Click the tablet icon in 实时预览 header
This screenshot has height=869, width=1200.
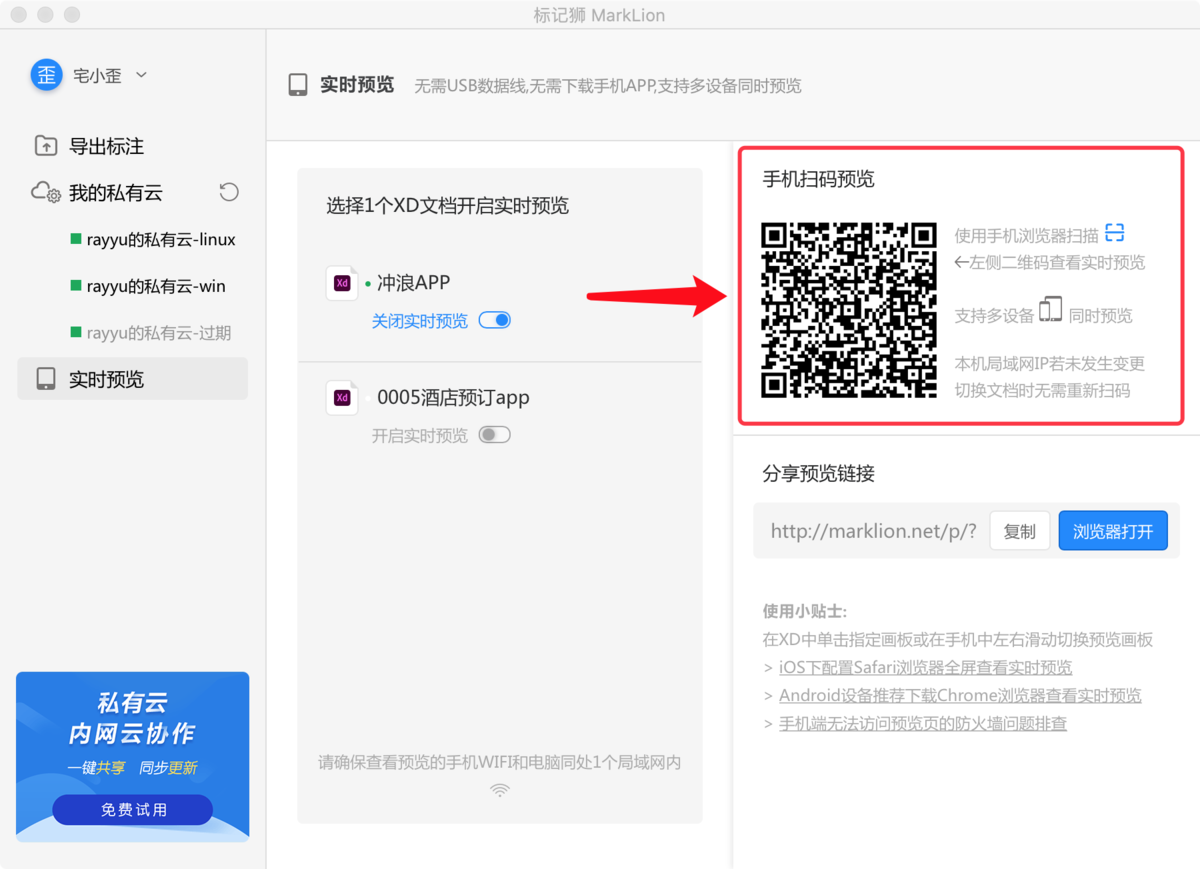(298, 85)
